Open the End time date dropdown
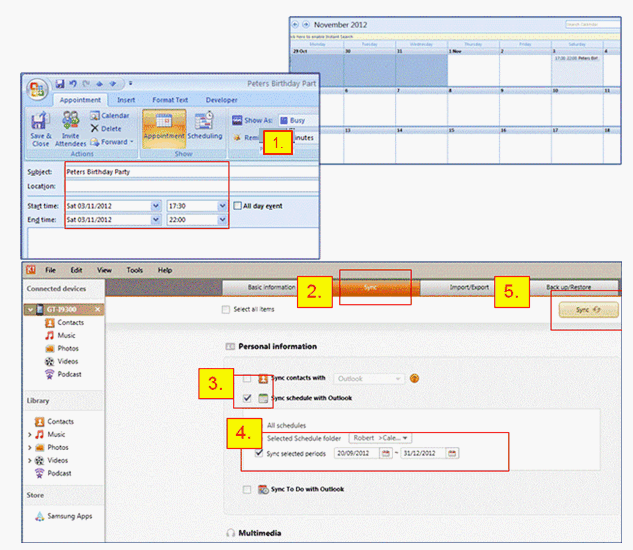This screenshot has width=633, height=550. pos(156,220)
